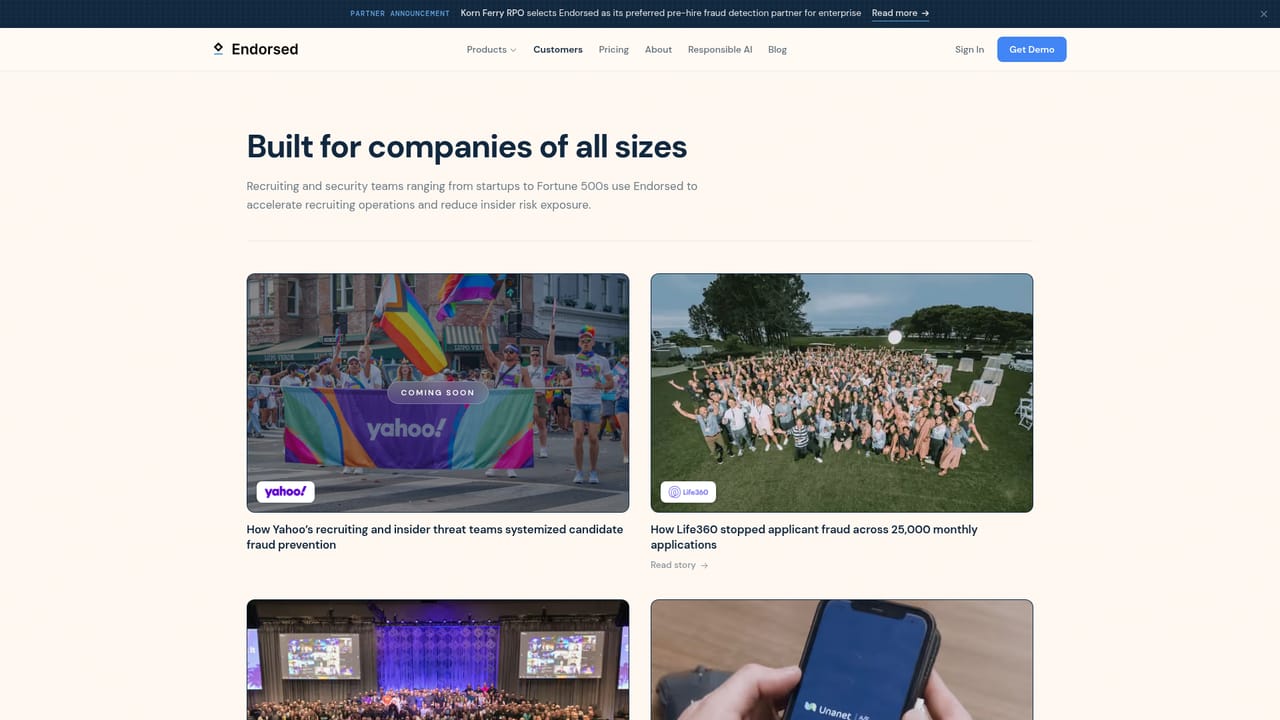The height and width of the screenshot is (720, 1280).
Task: Click the Life360 logo badge
Action: [x=688, y=492]
